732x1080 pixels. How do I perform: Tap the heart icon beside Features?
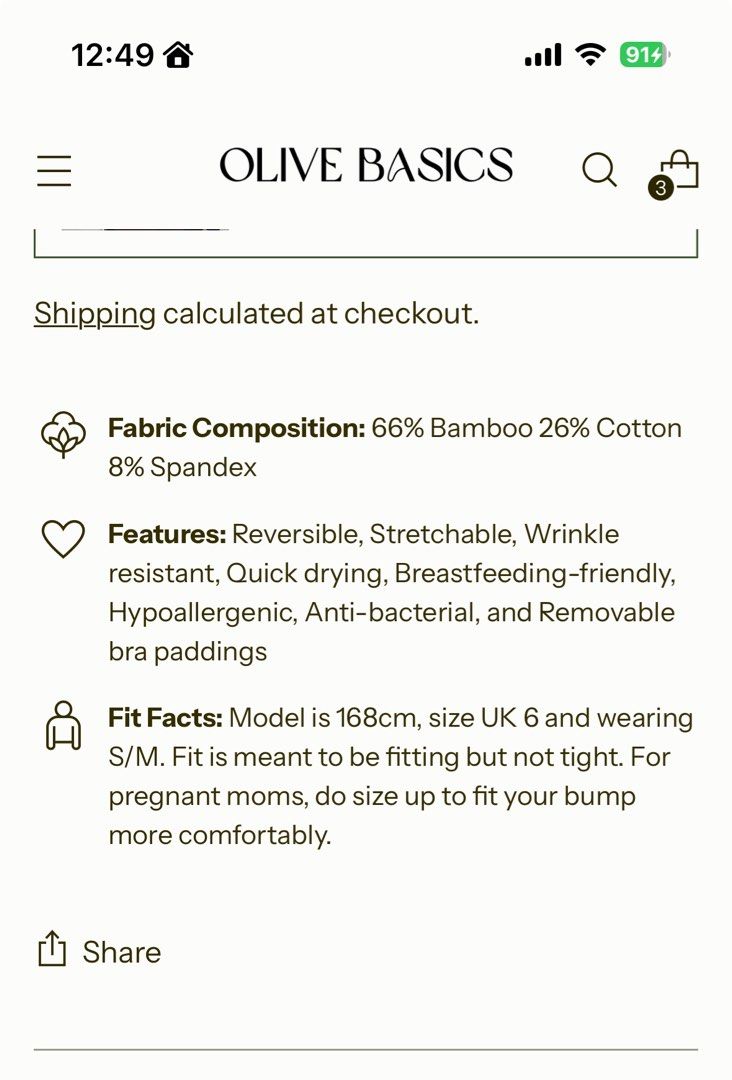point(63,537)
